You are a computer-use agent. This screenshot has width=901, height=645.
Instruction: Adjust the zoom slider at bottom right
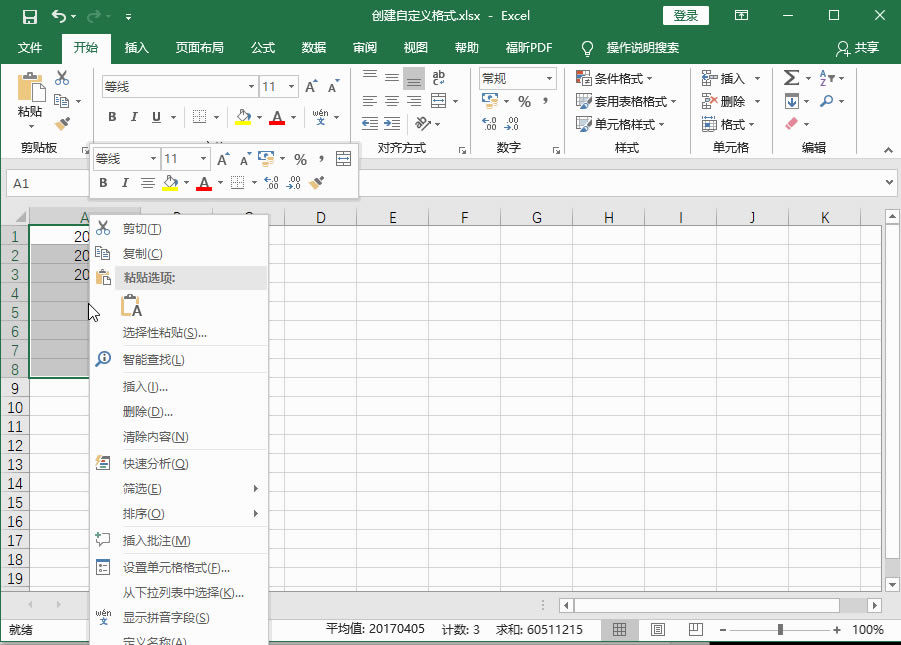[780, 628]
